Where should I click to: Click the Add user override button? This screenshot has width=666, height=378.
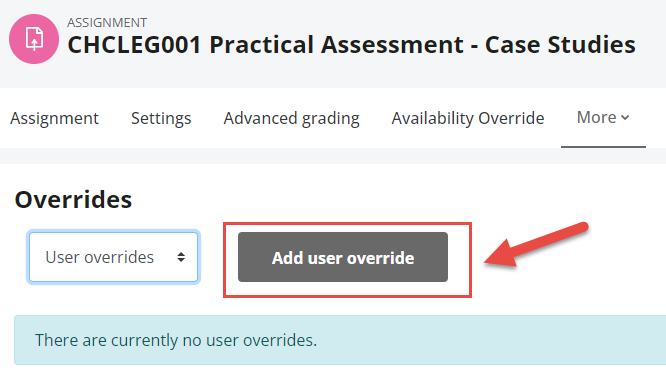point(343,257)
